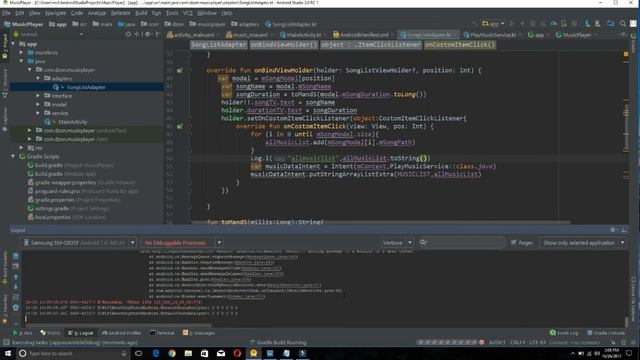Click the adapters breadcrumb in navigation bar
The height and width of the screenshot is (360, 640).
click(244, 24)
